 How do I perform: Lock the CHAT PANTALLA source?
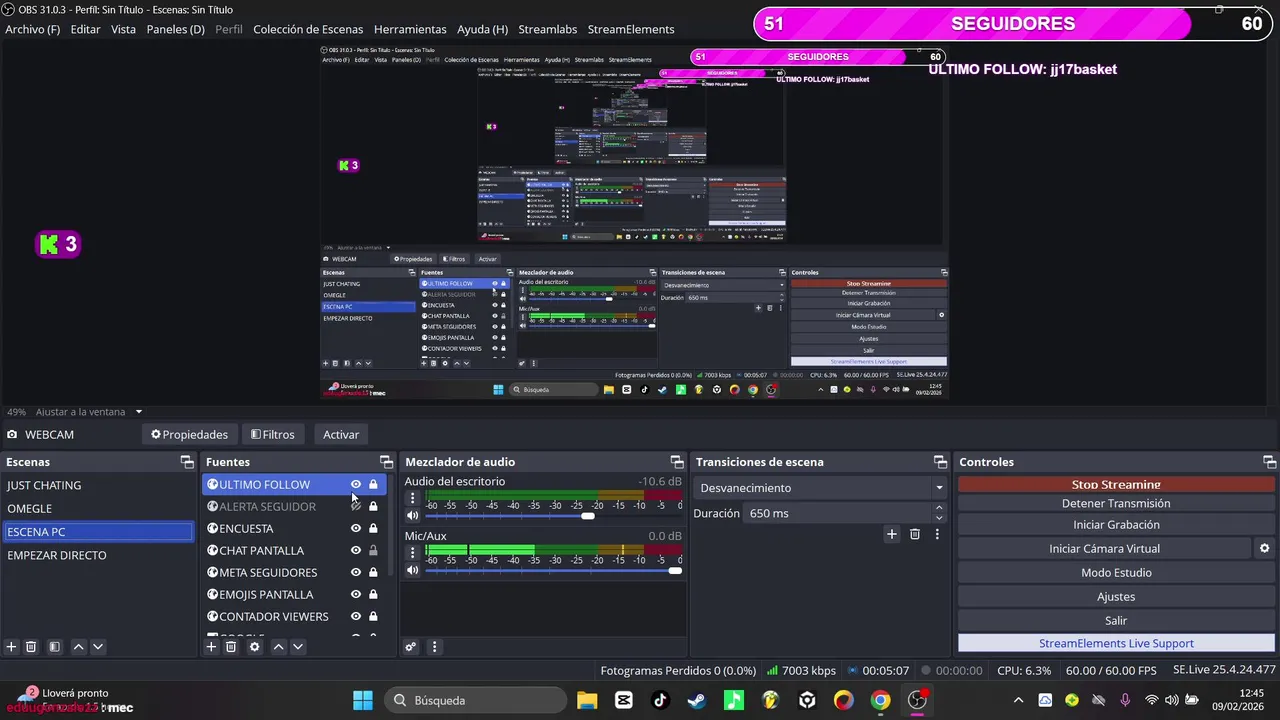(x=373, y=550)
